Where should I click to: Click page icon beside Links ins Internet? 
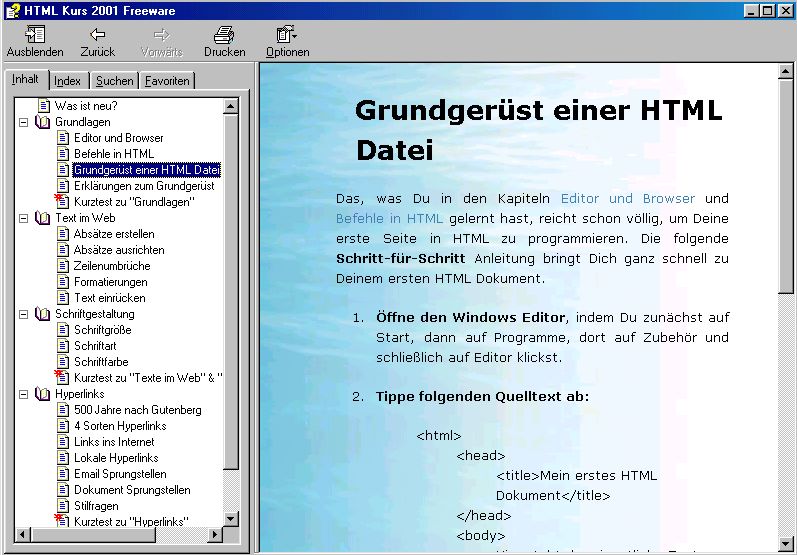[x=63, y=442]
